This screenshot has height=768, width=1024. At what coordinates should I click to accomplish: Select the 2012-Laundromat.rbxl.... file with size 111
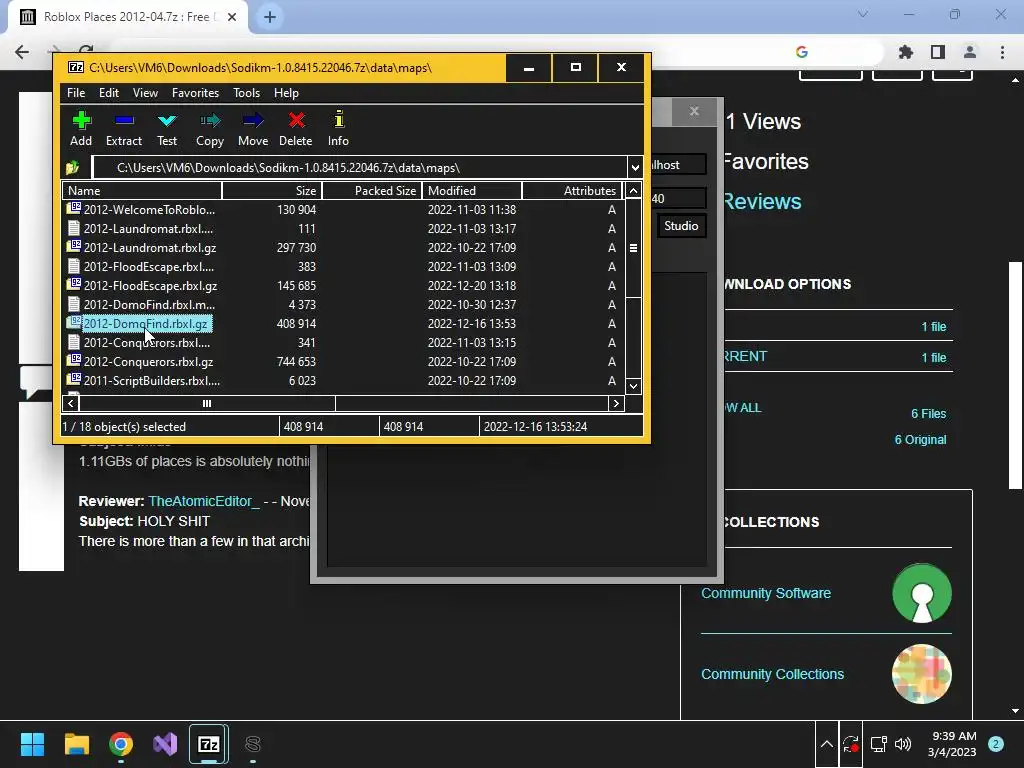(343, 229)
